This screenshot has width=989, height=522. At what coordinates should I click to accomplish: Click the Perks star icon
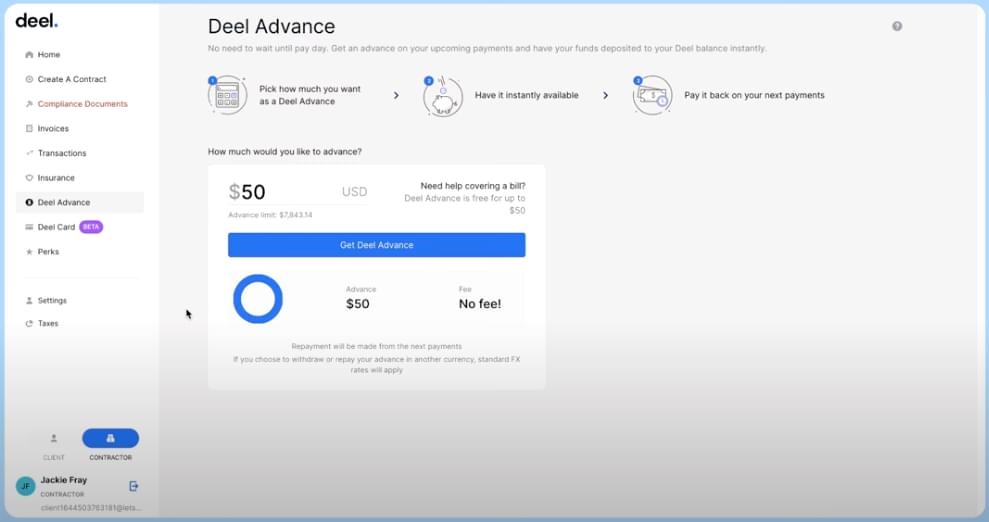(x=29, y=252)
